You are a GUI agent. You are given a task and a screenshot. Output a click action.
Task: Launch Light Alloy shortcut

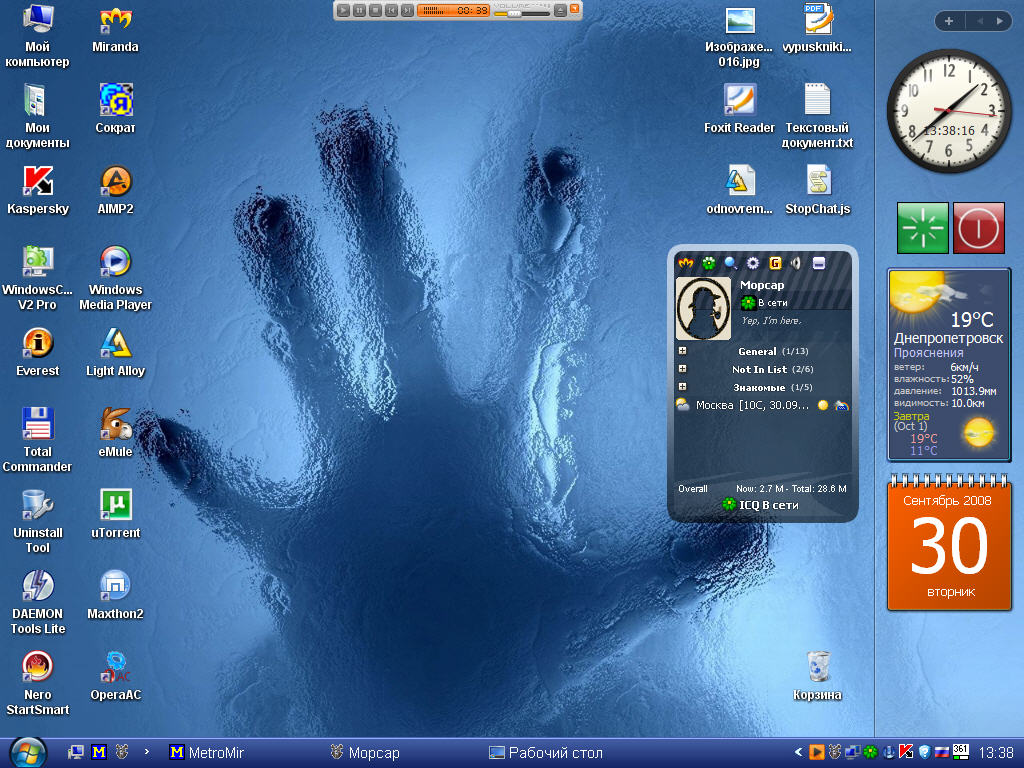point(116,353)
